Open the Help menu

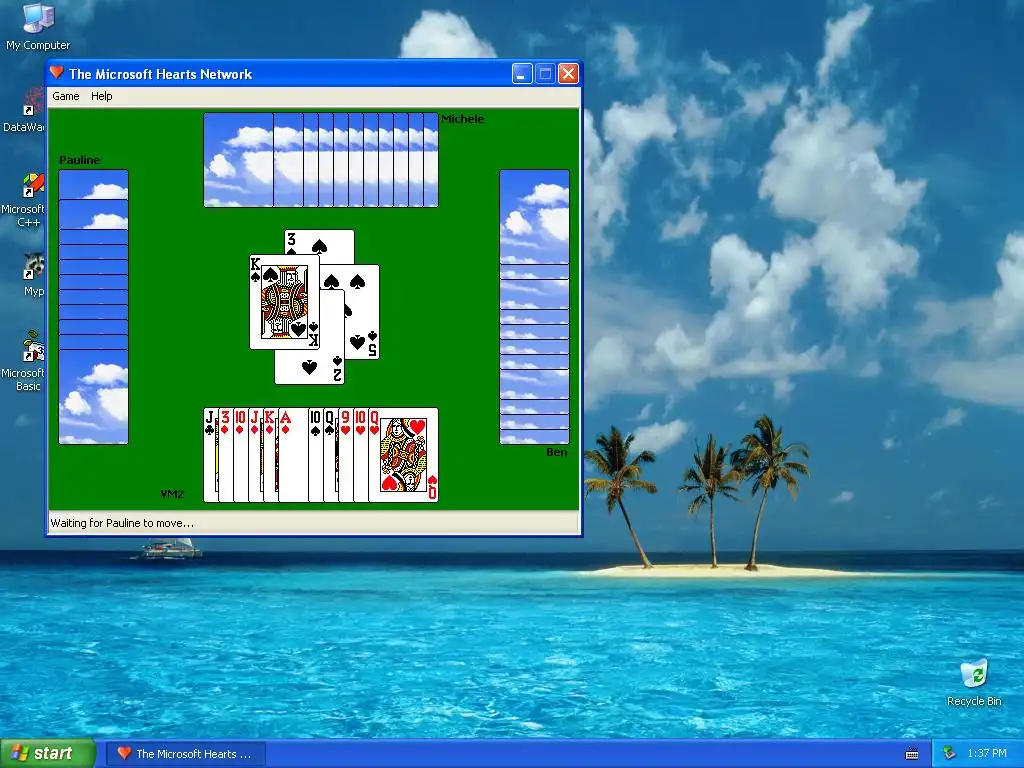pos(101,96)
